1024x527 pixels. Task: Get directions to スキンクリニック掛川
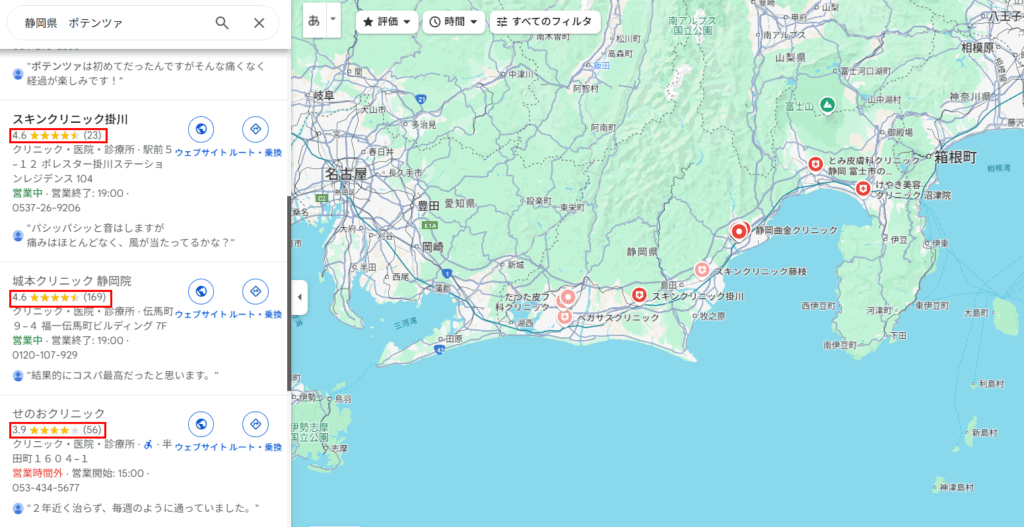[255, 129]
